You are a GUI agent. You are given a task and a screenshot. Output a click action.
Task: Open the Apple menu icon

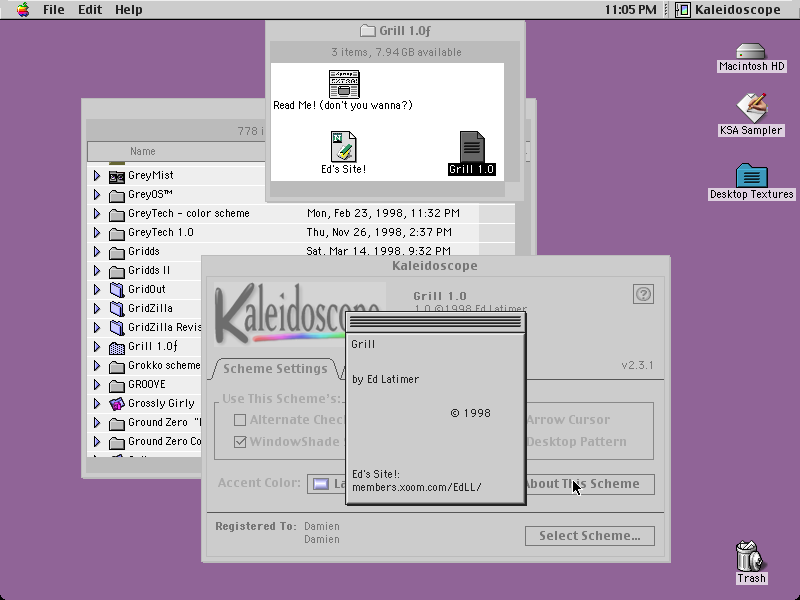[x=22, y=9]
